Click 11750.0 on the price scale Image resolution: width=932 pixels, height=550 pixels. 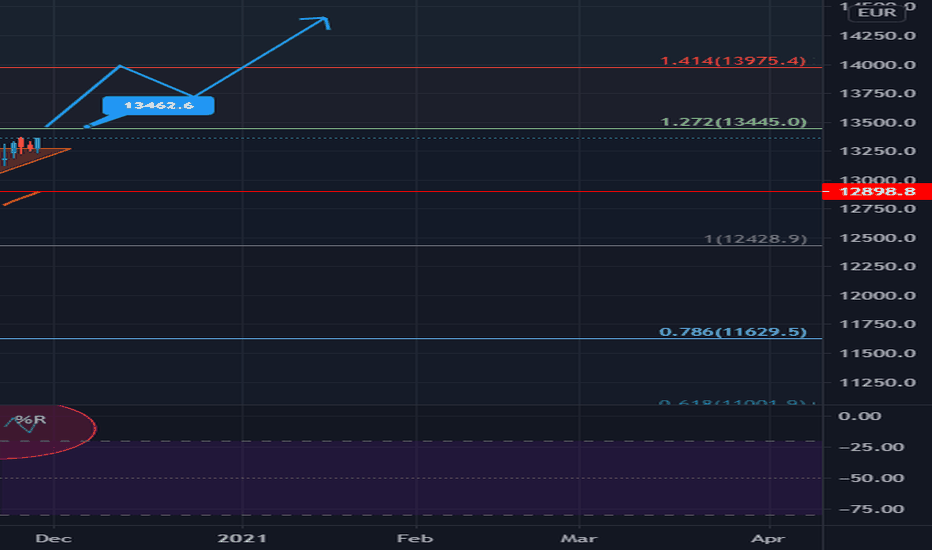click(877, 324)
